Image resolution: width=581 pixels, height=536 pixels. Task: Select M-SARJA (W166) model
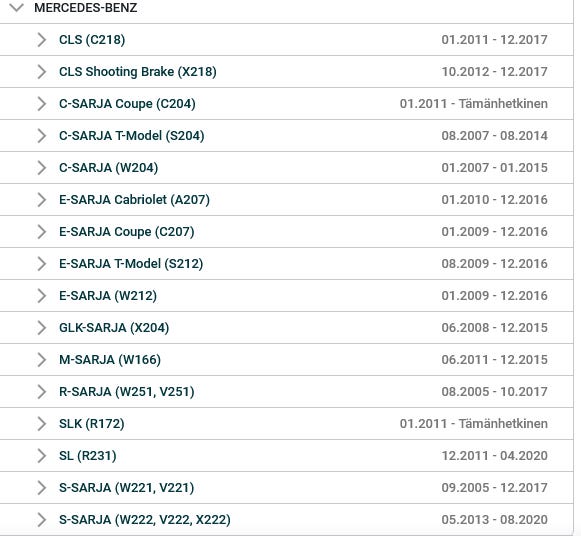tap(110, 360)
